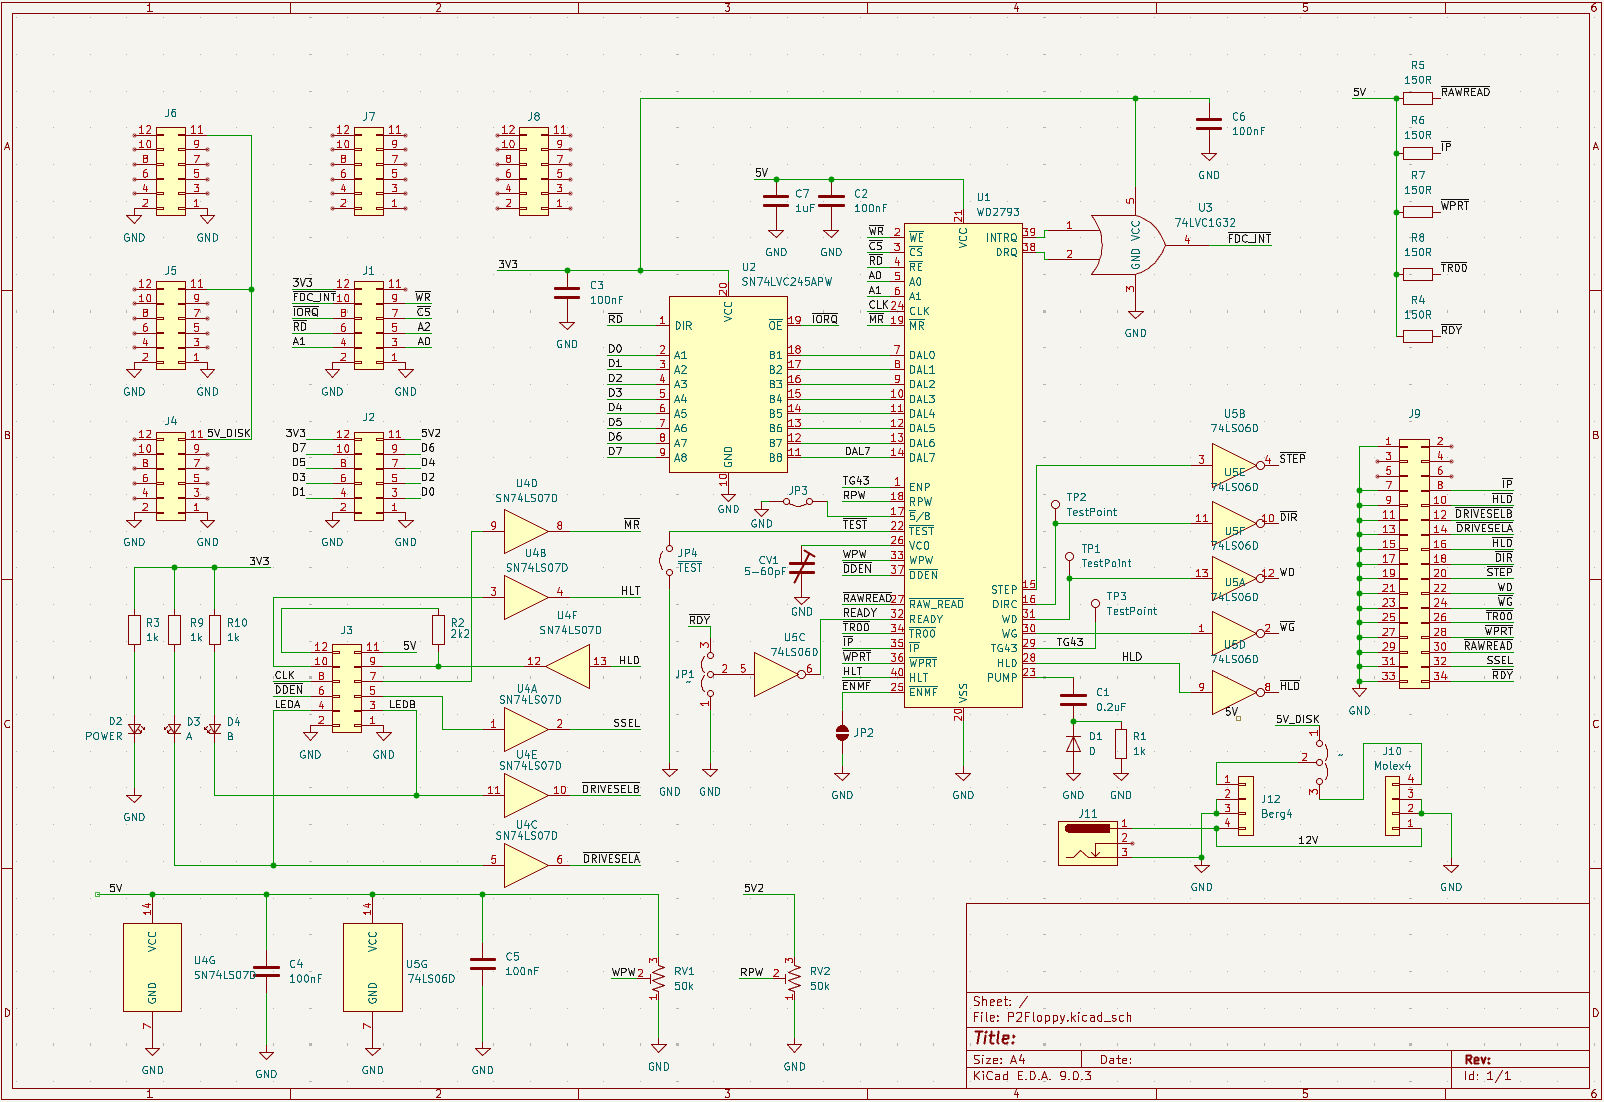
Task: Click the D3 LED symbol labeled A
Action: [x=174, y=729]
